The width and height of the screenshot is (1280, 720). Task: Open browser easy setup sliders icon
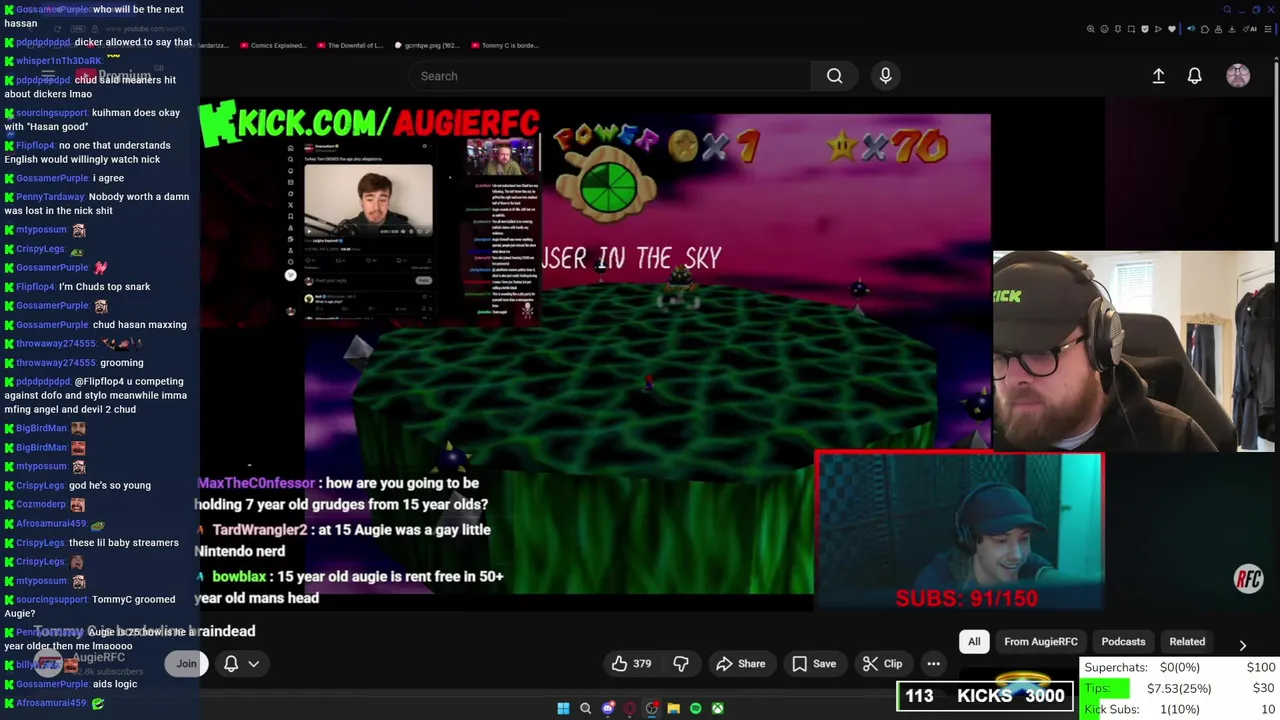coord(1268,29)
